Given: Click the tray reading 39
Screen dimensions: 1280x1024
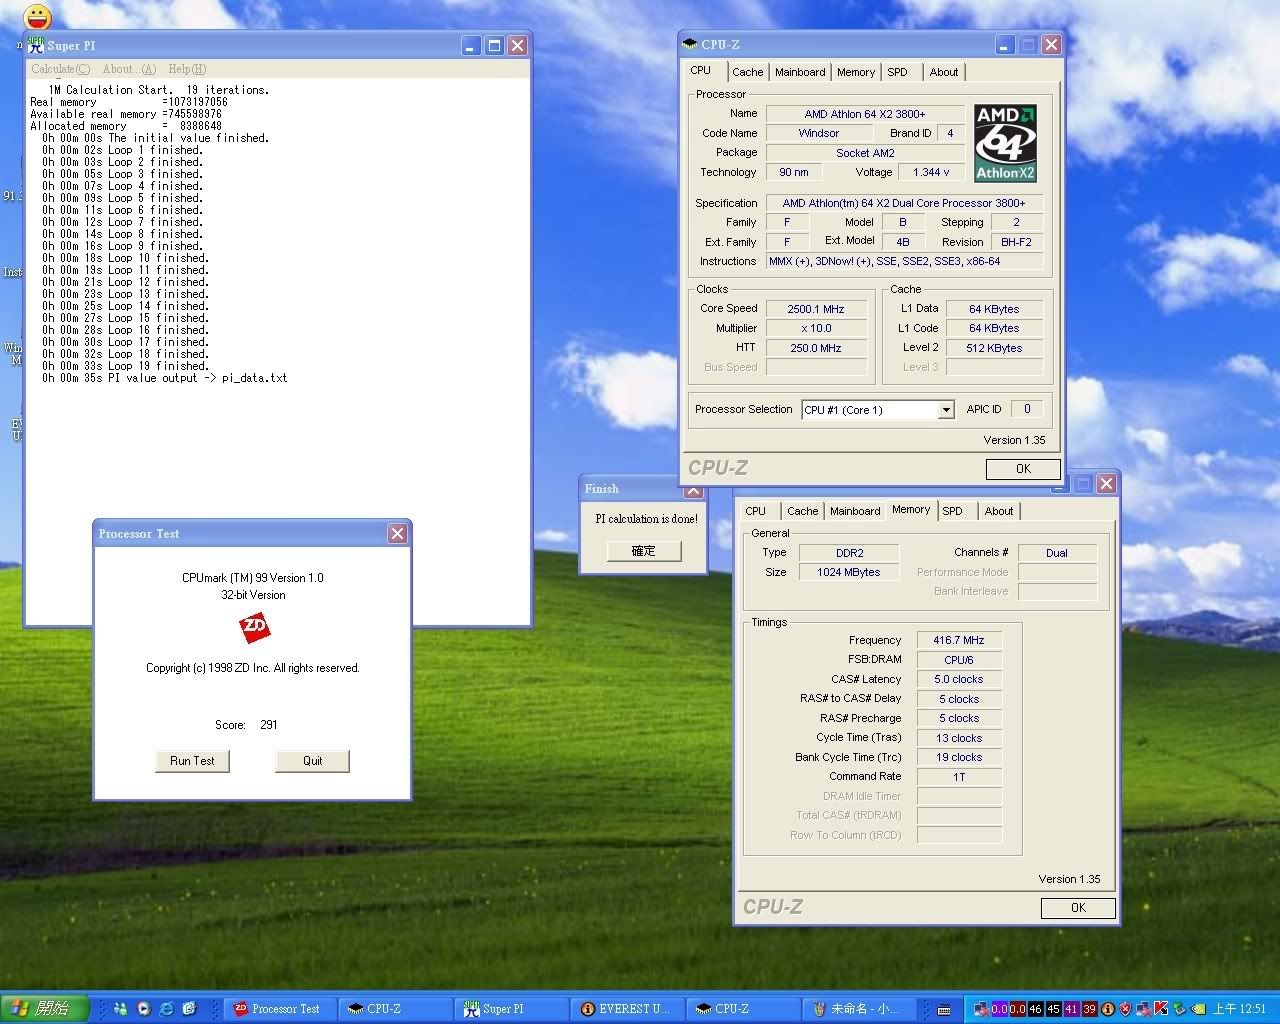Looking at the screenshot, I should (1089, 1009).
